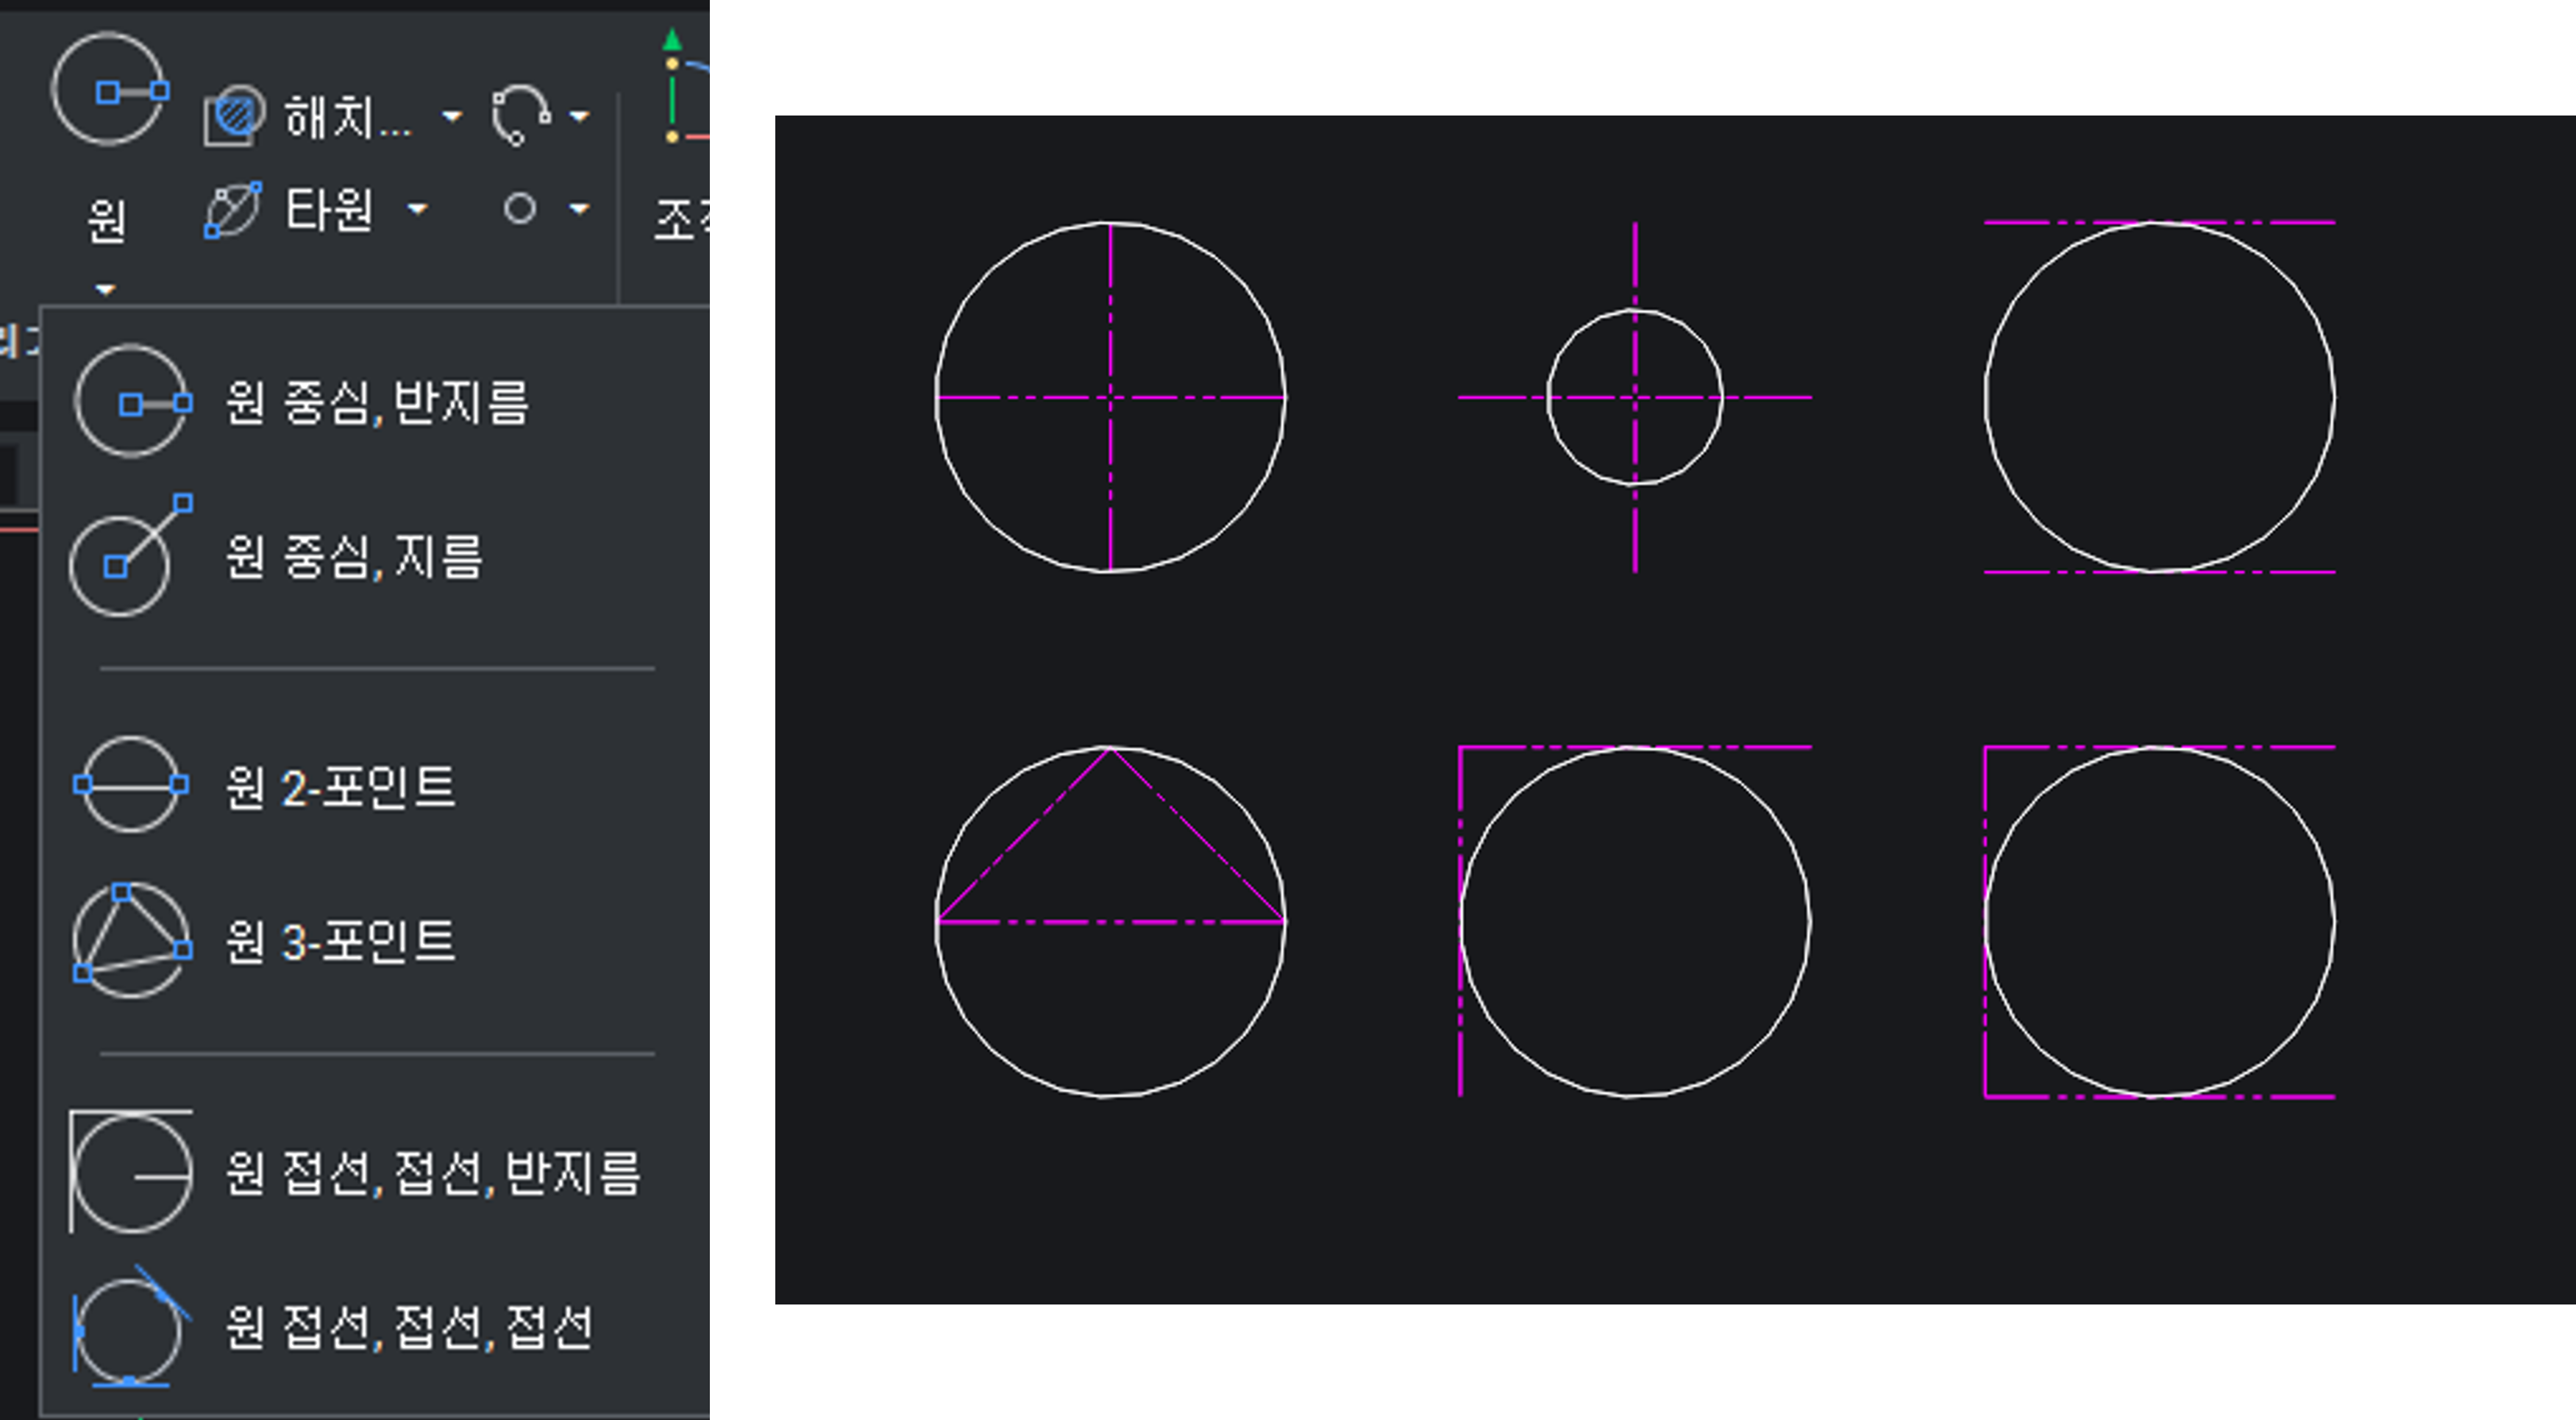Choose Circle Center, Radius icon in menu
Viewport: 2576px width, 1420px height.
tap(131, 402)
